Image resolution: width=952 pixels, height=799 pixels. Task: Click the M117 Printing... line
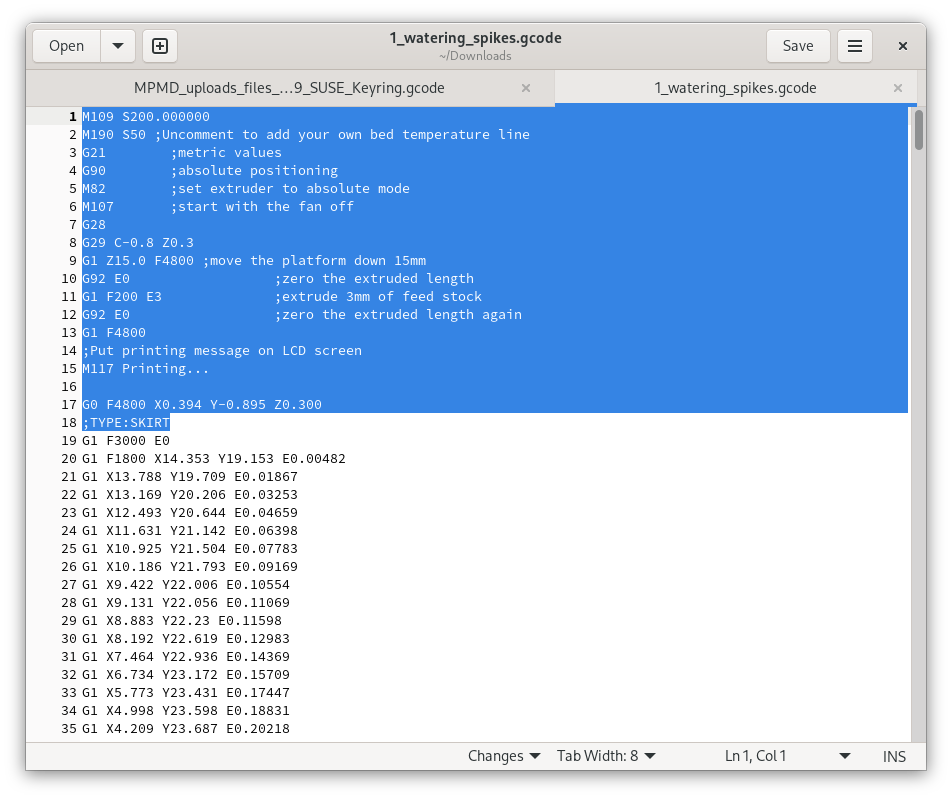click(146, 369)
